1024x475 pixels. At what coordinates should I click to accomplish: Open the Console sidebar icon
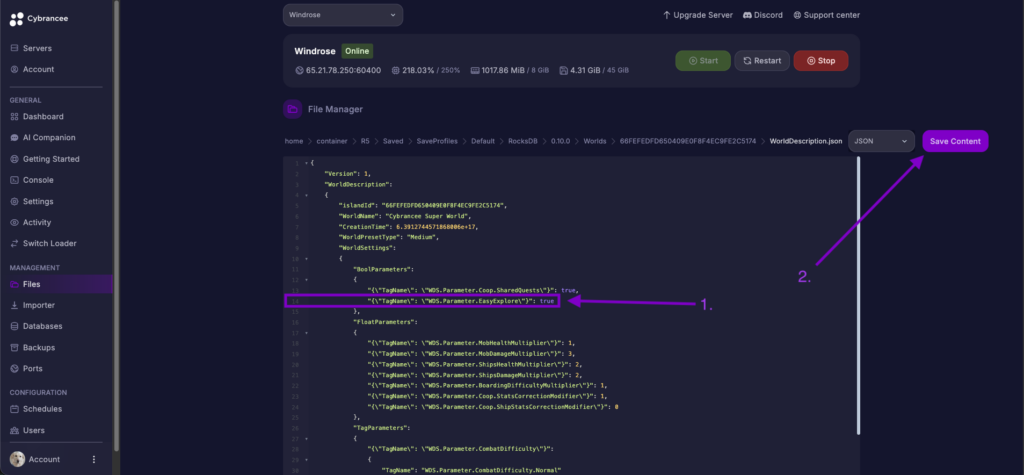pos(14,180)
